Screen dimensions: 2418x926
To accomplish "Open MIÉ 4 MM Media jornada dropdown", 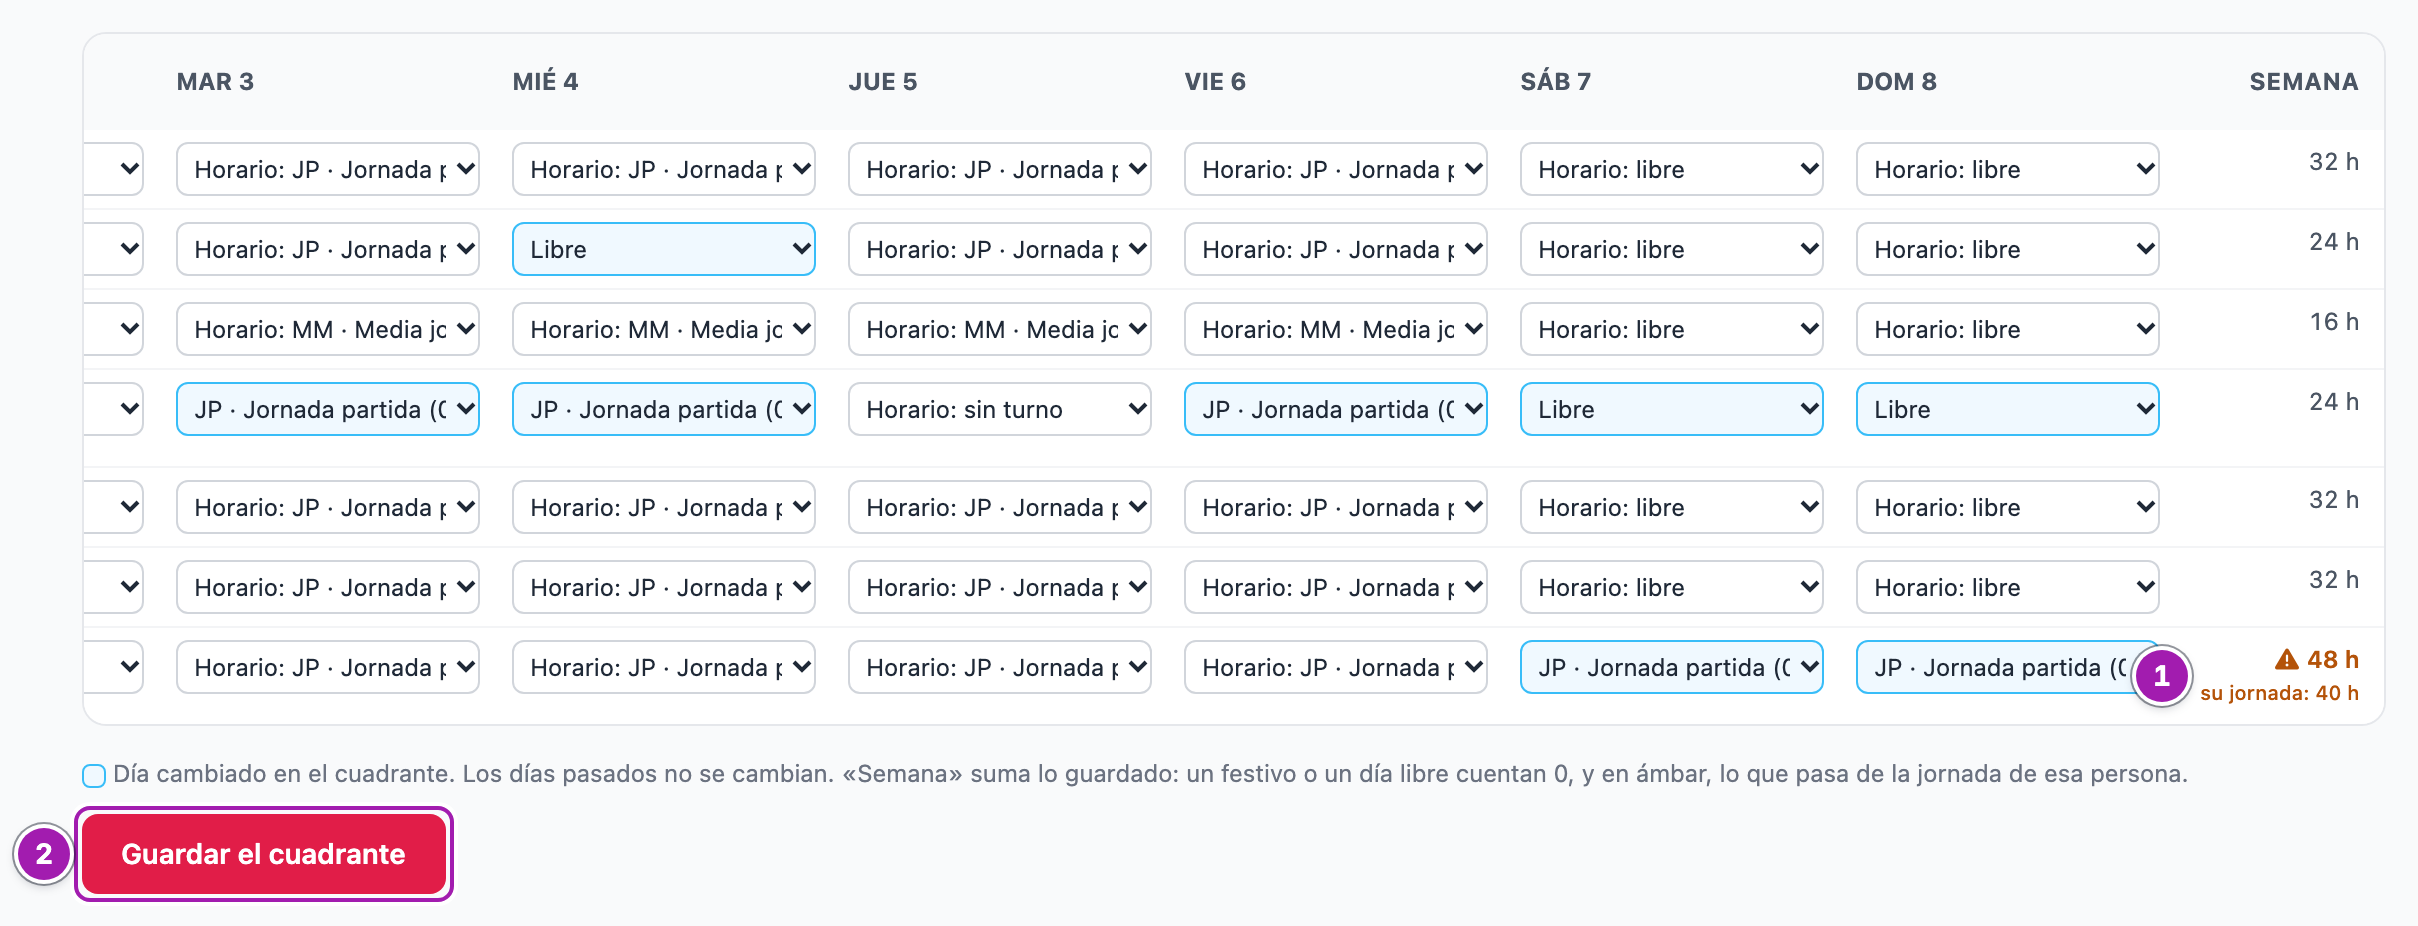I will click(x=664, y=329).
